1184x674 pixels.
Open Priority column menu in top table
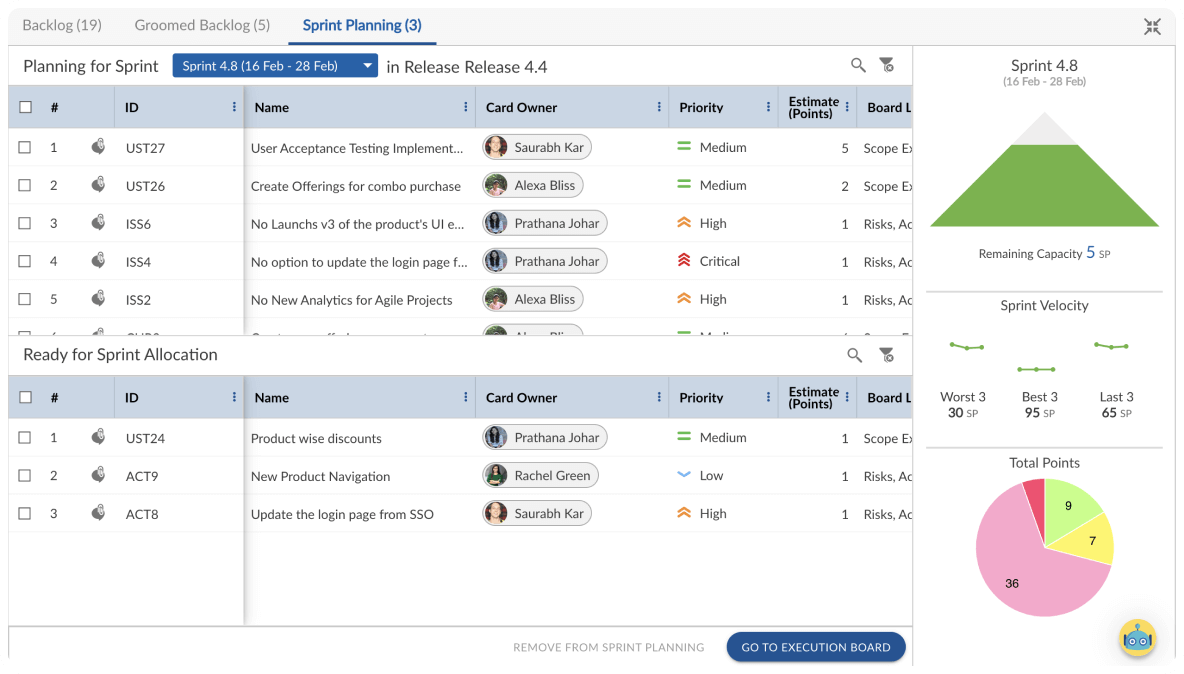[x=768, y=107]
